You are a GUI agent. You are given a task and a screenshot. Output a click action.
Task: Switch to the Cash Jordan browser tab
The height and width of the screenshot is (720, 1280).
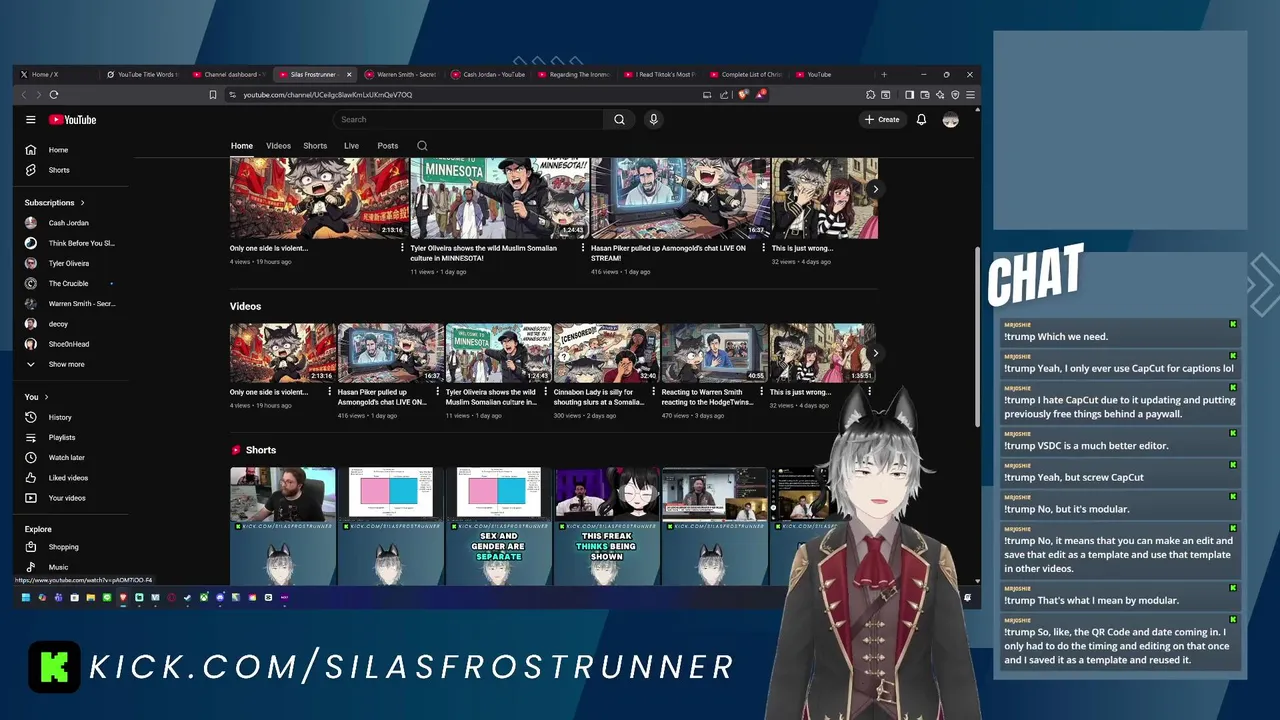point(487,75)
